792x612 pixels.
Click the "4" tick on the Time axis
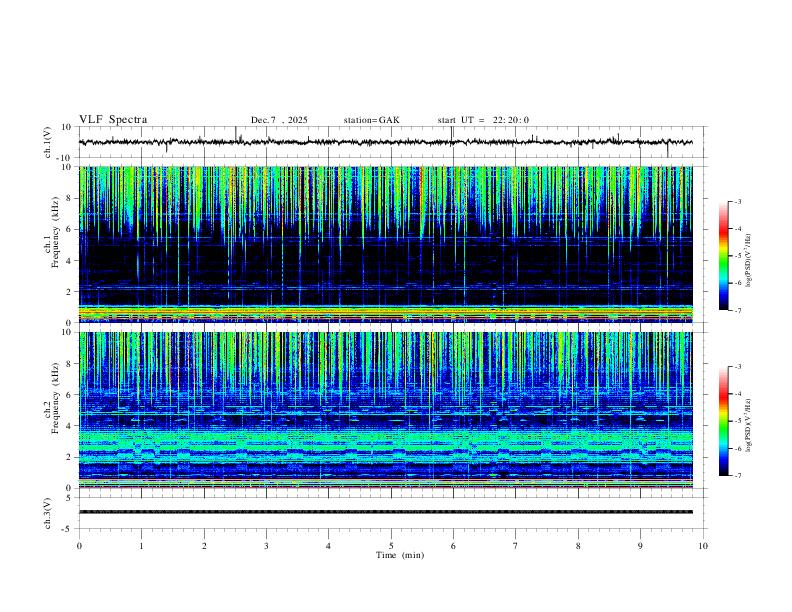(x=328, y=546)
